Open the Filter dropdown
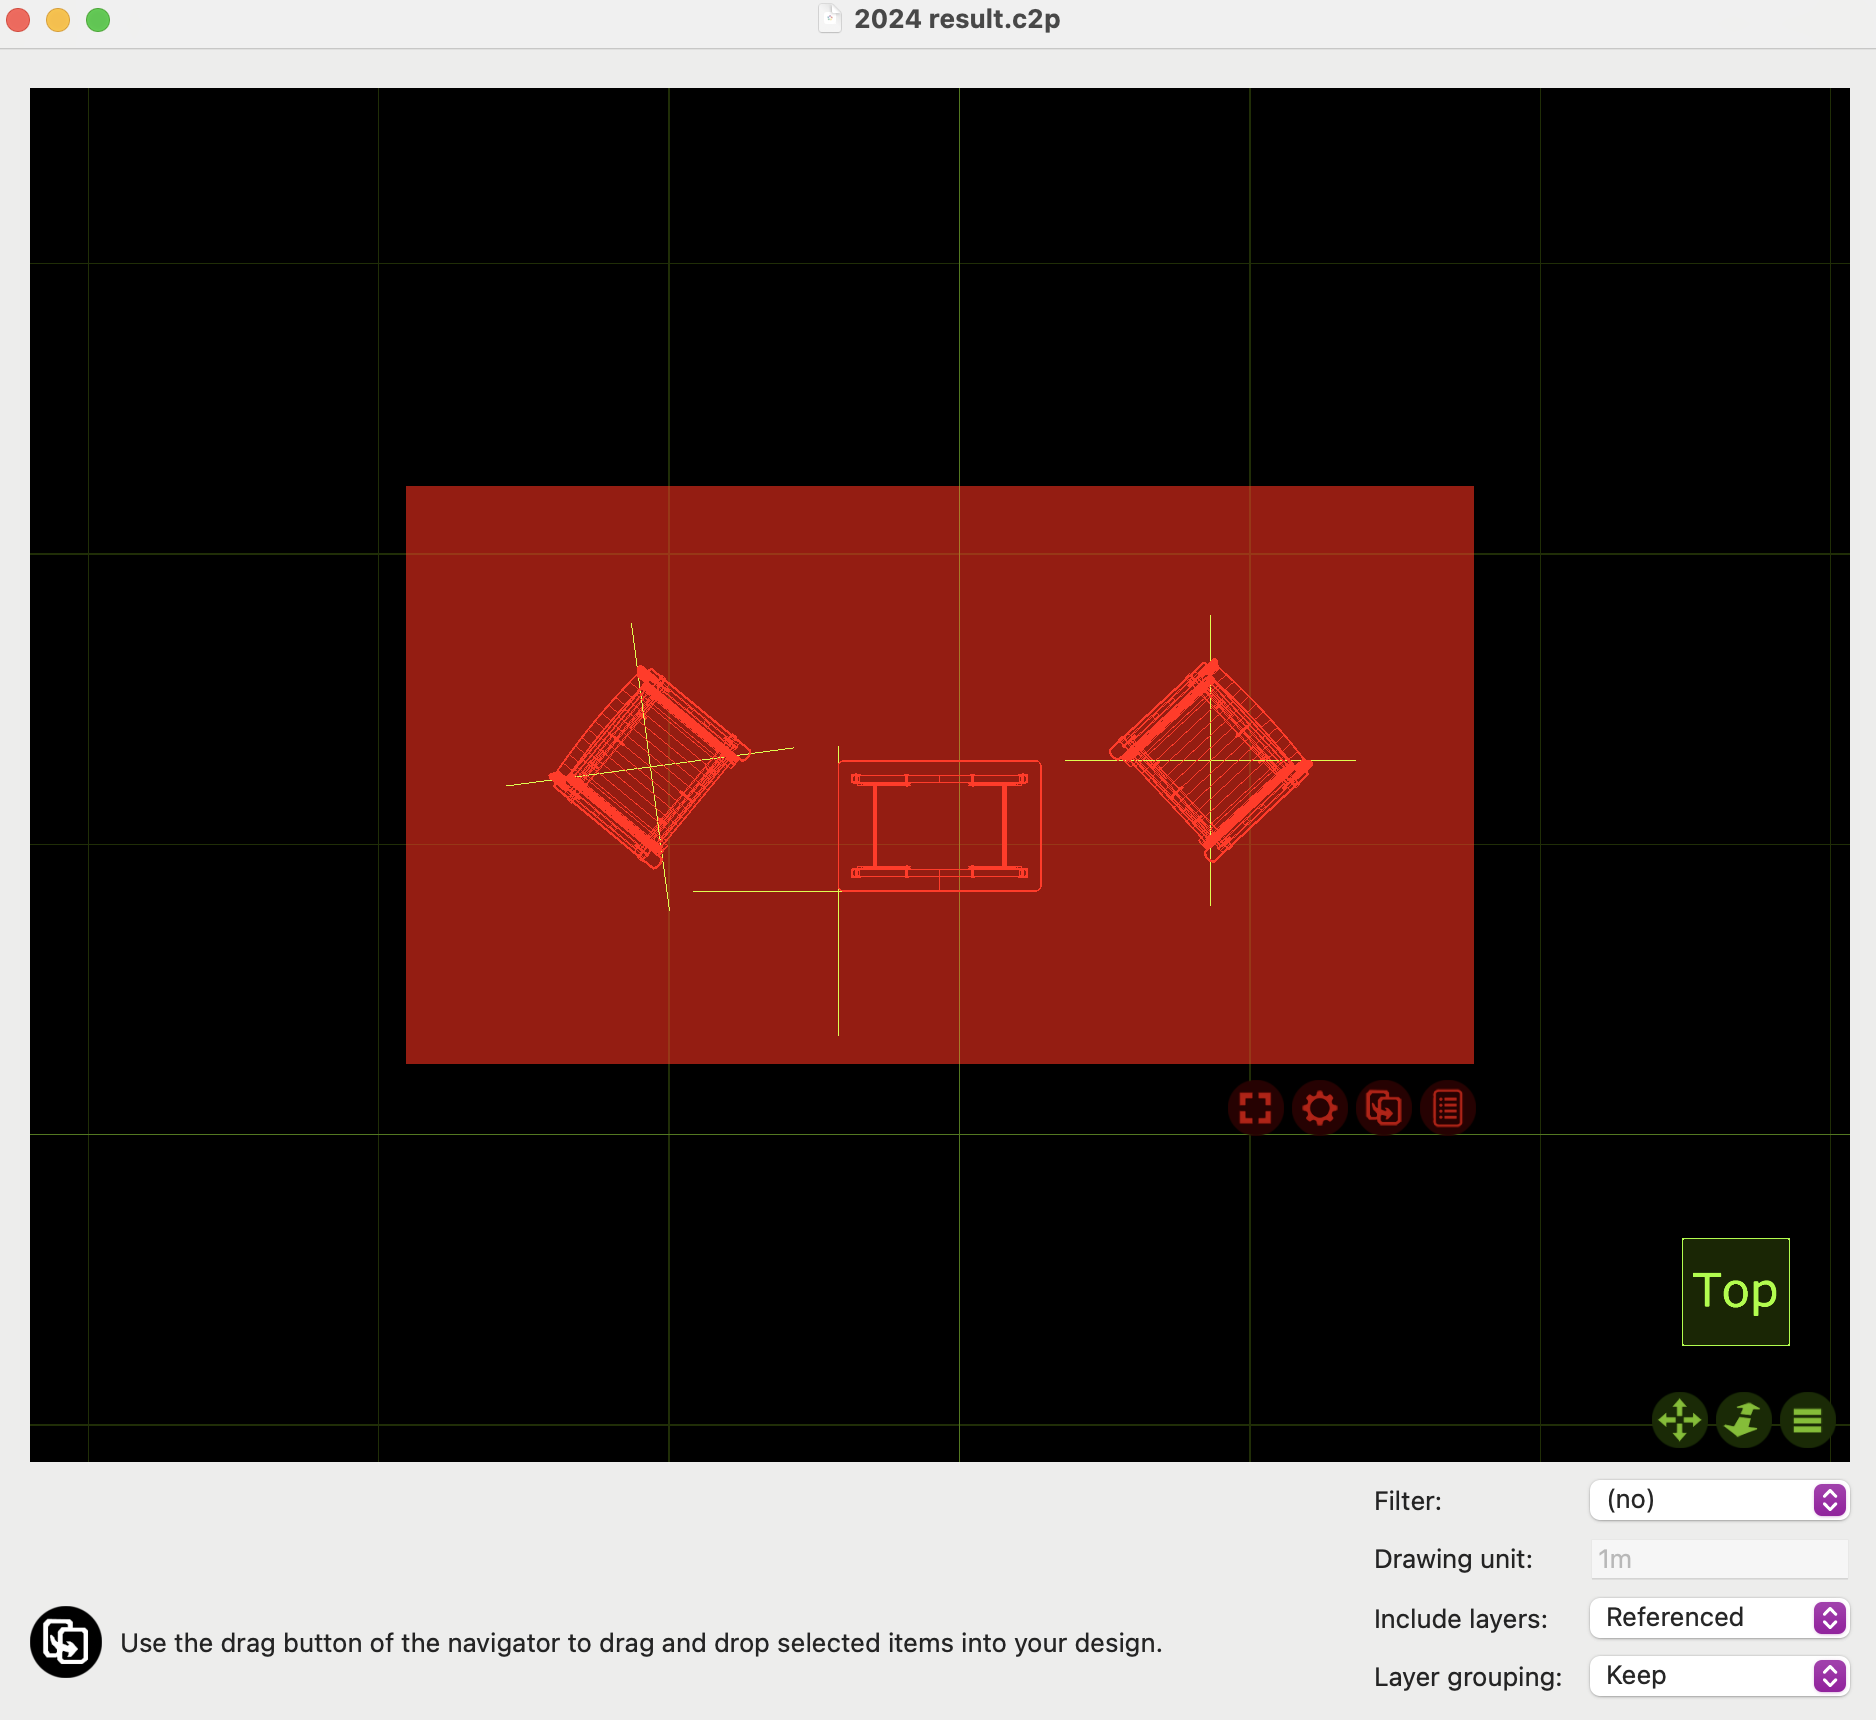 pyautogui.click(x=1718, y=1500)
